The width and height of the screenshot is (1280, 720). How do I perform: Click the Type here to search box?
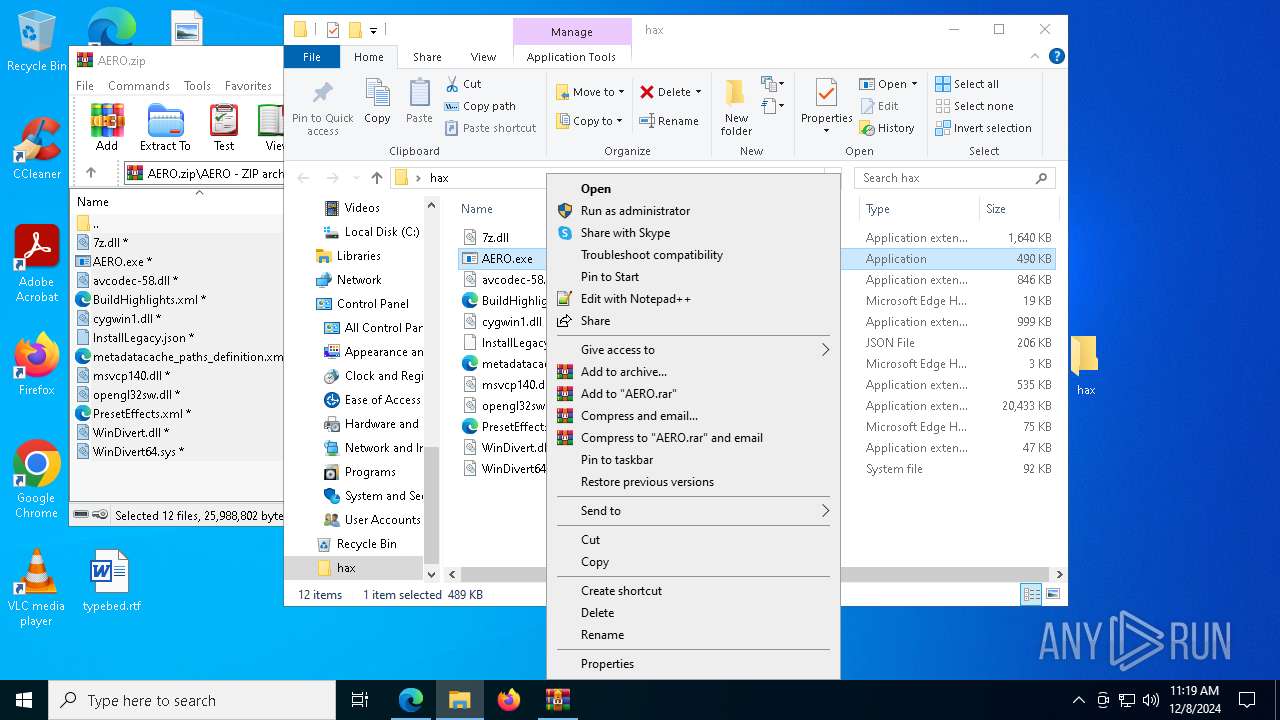tap(192, 700)
